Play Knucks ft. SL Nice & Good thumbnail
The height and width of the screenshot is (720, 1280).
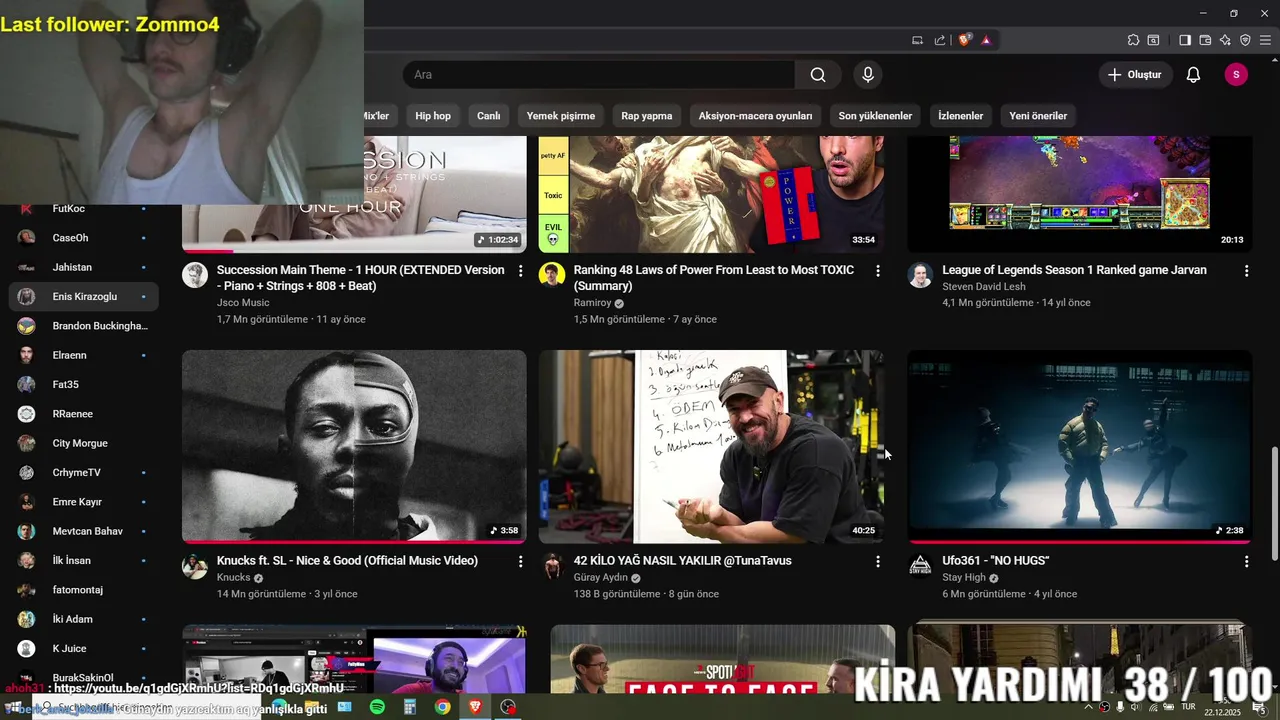click(x=354, y=446)
